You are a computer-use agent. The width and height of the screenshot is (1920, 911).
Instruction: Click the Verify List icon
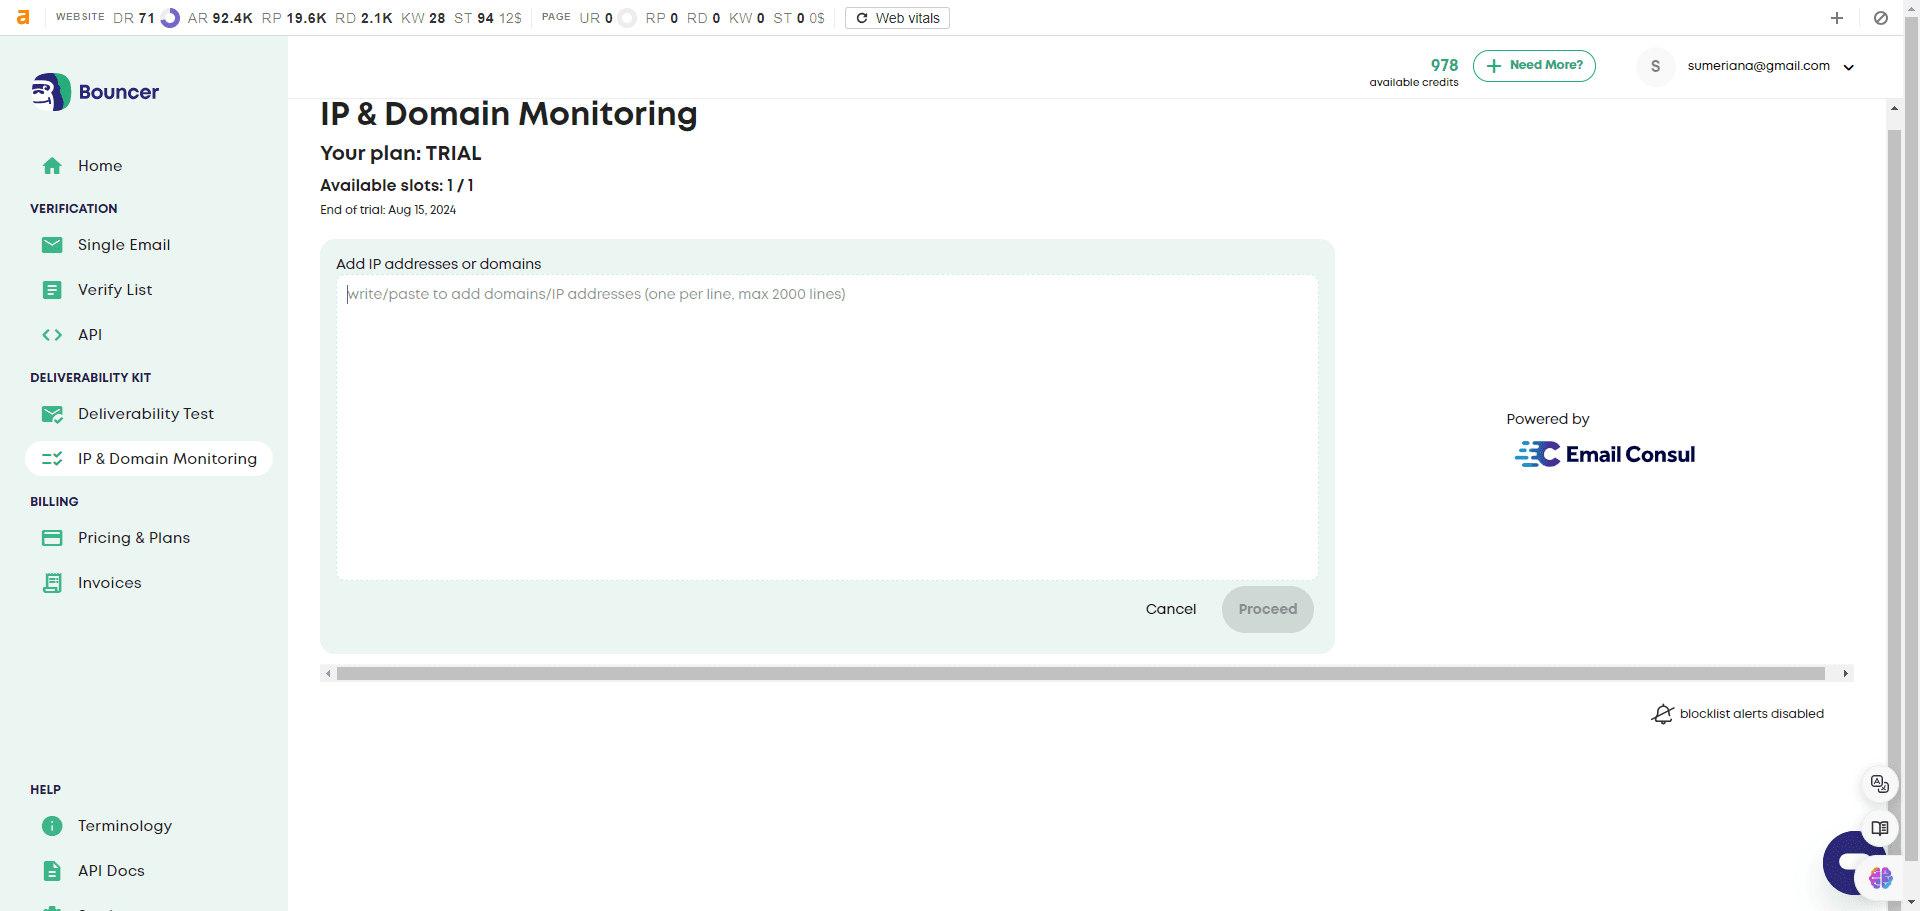(x=52, y=290)
